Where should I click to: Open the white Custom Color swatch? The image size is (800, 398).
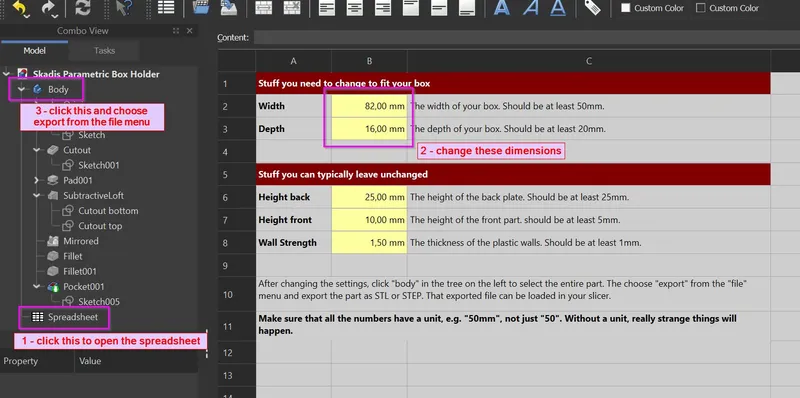click(x=626, y=8)
